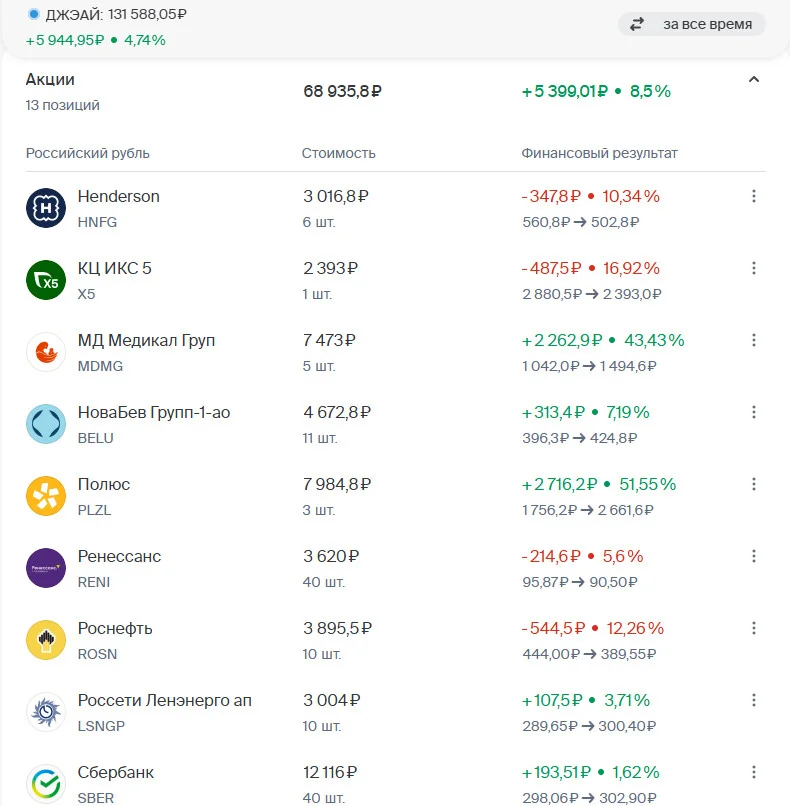The height and width of the screenshot is (806, 790).
Task: Click the LSNGP ticker label
Action: tap(101, 726)
